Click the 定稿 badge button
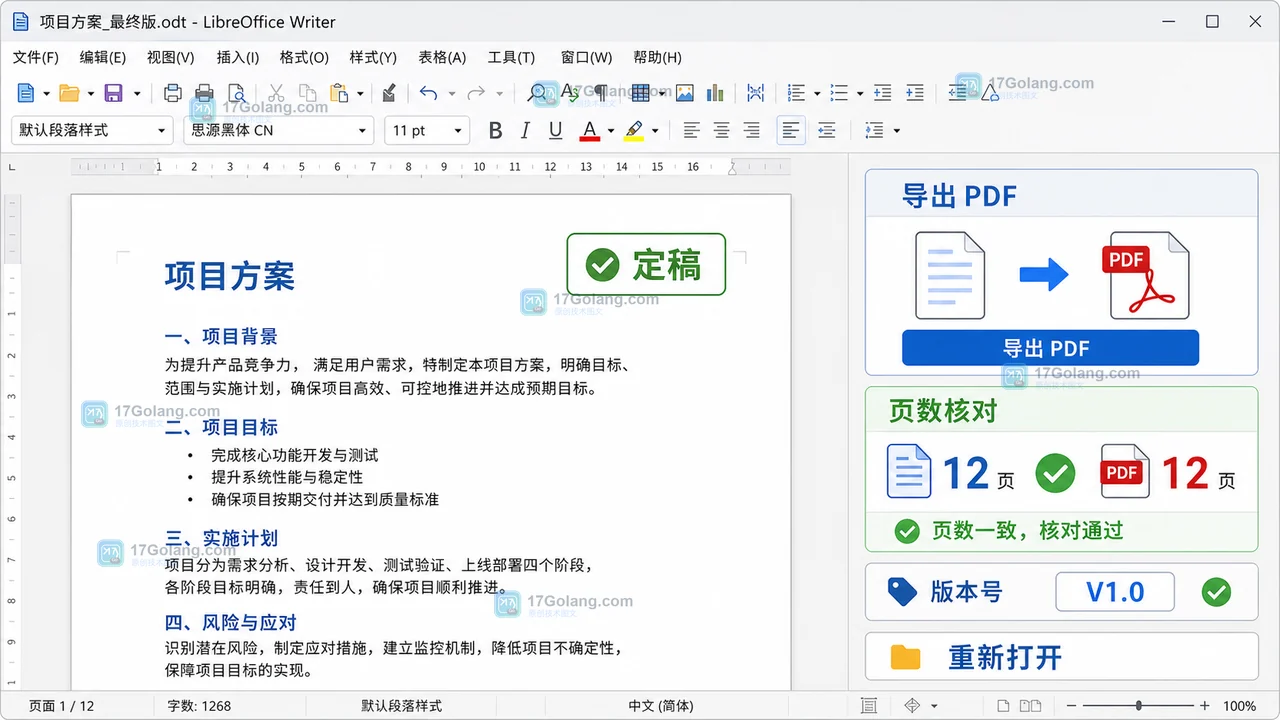 646,264
